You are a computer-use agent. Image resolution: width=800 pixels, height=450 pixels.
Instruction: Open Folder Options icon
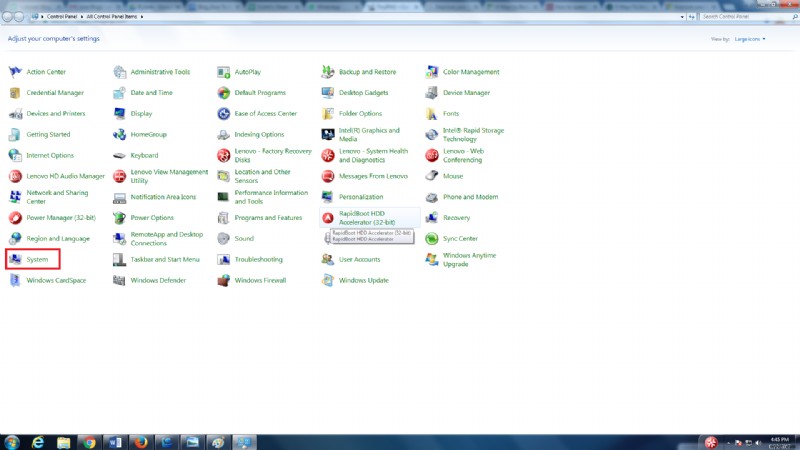coord(328,114)
